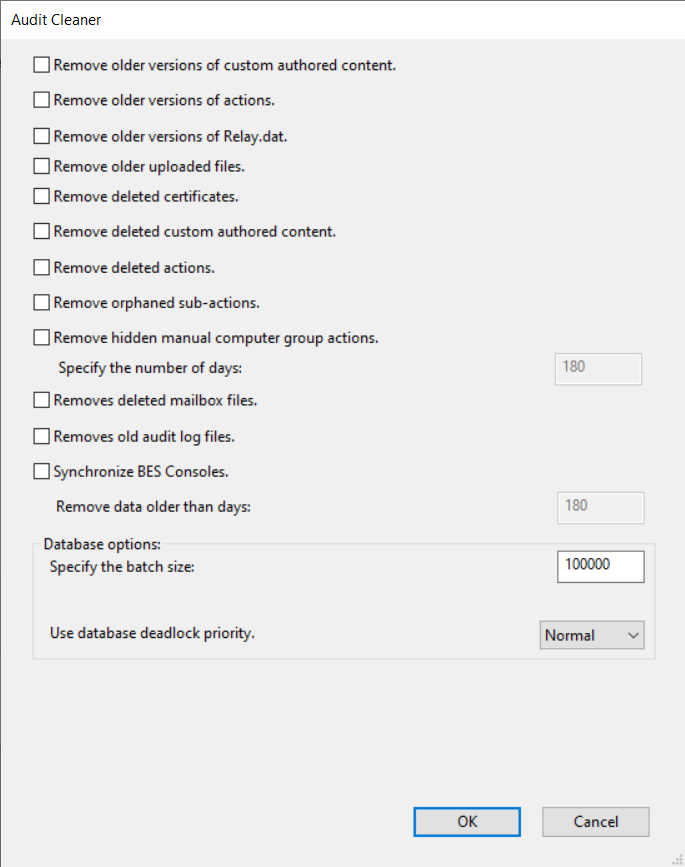
Task: Tick Removes deleted mailbox files checkbox
Action: [41, 400]
